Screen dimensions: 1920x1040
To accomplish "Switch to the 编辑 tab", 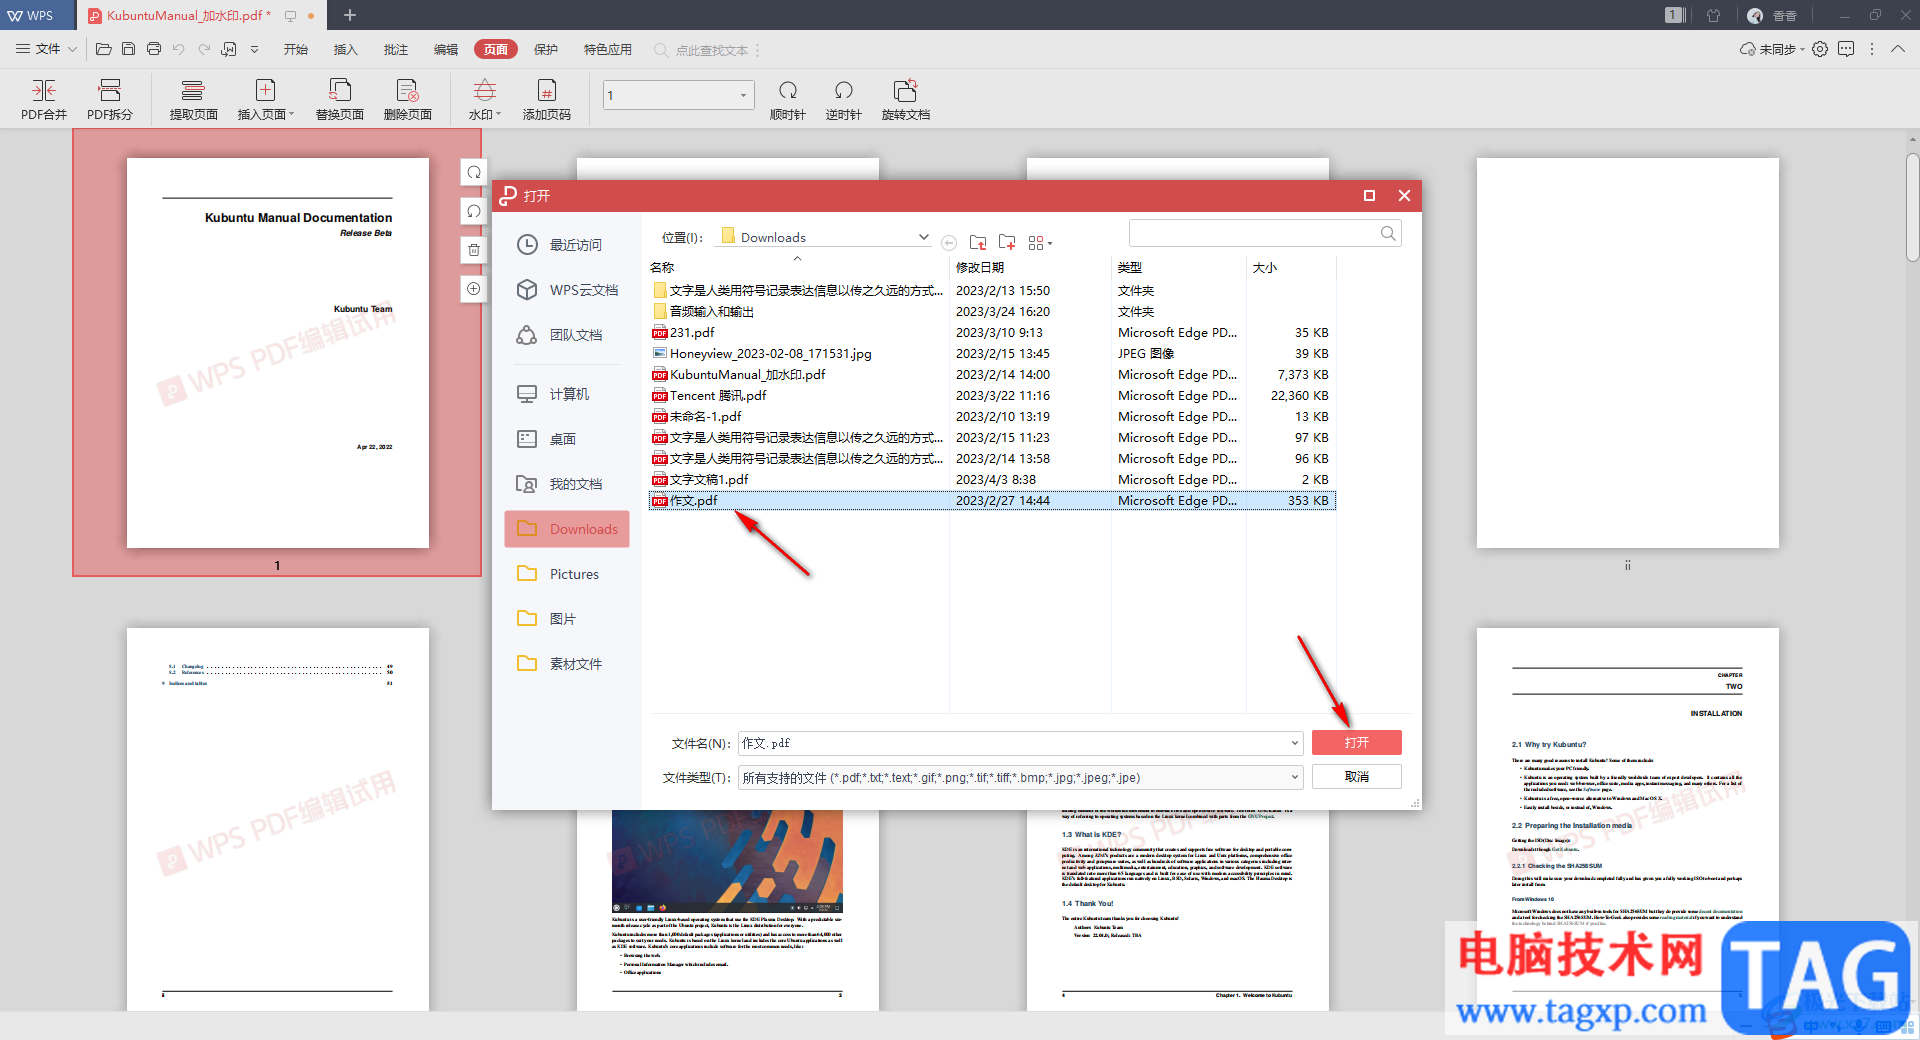I will [446, 49].
